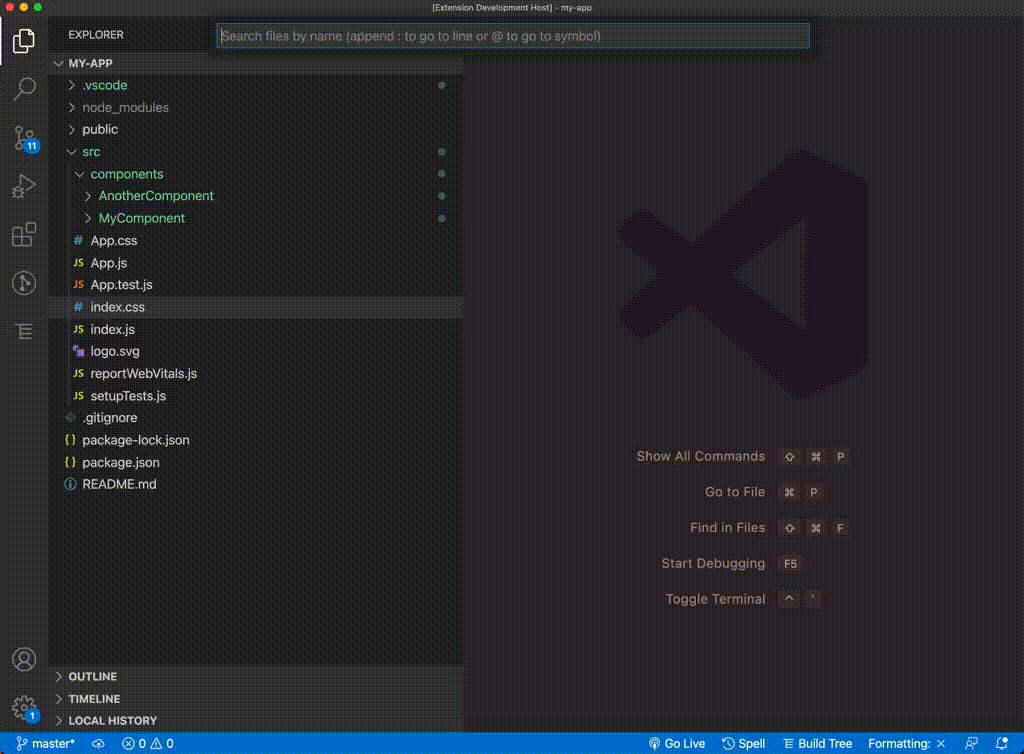Expand the TIMELINE section
Viewport: 1024px width, 754px height.
click(256, 699)
